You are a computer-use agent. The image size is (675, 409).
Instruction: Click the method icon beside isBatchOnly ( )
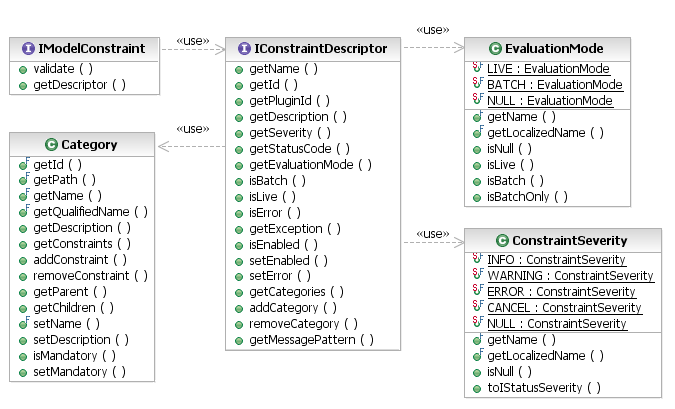point(477,198)
